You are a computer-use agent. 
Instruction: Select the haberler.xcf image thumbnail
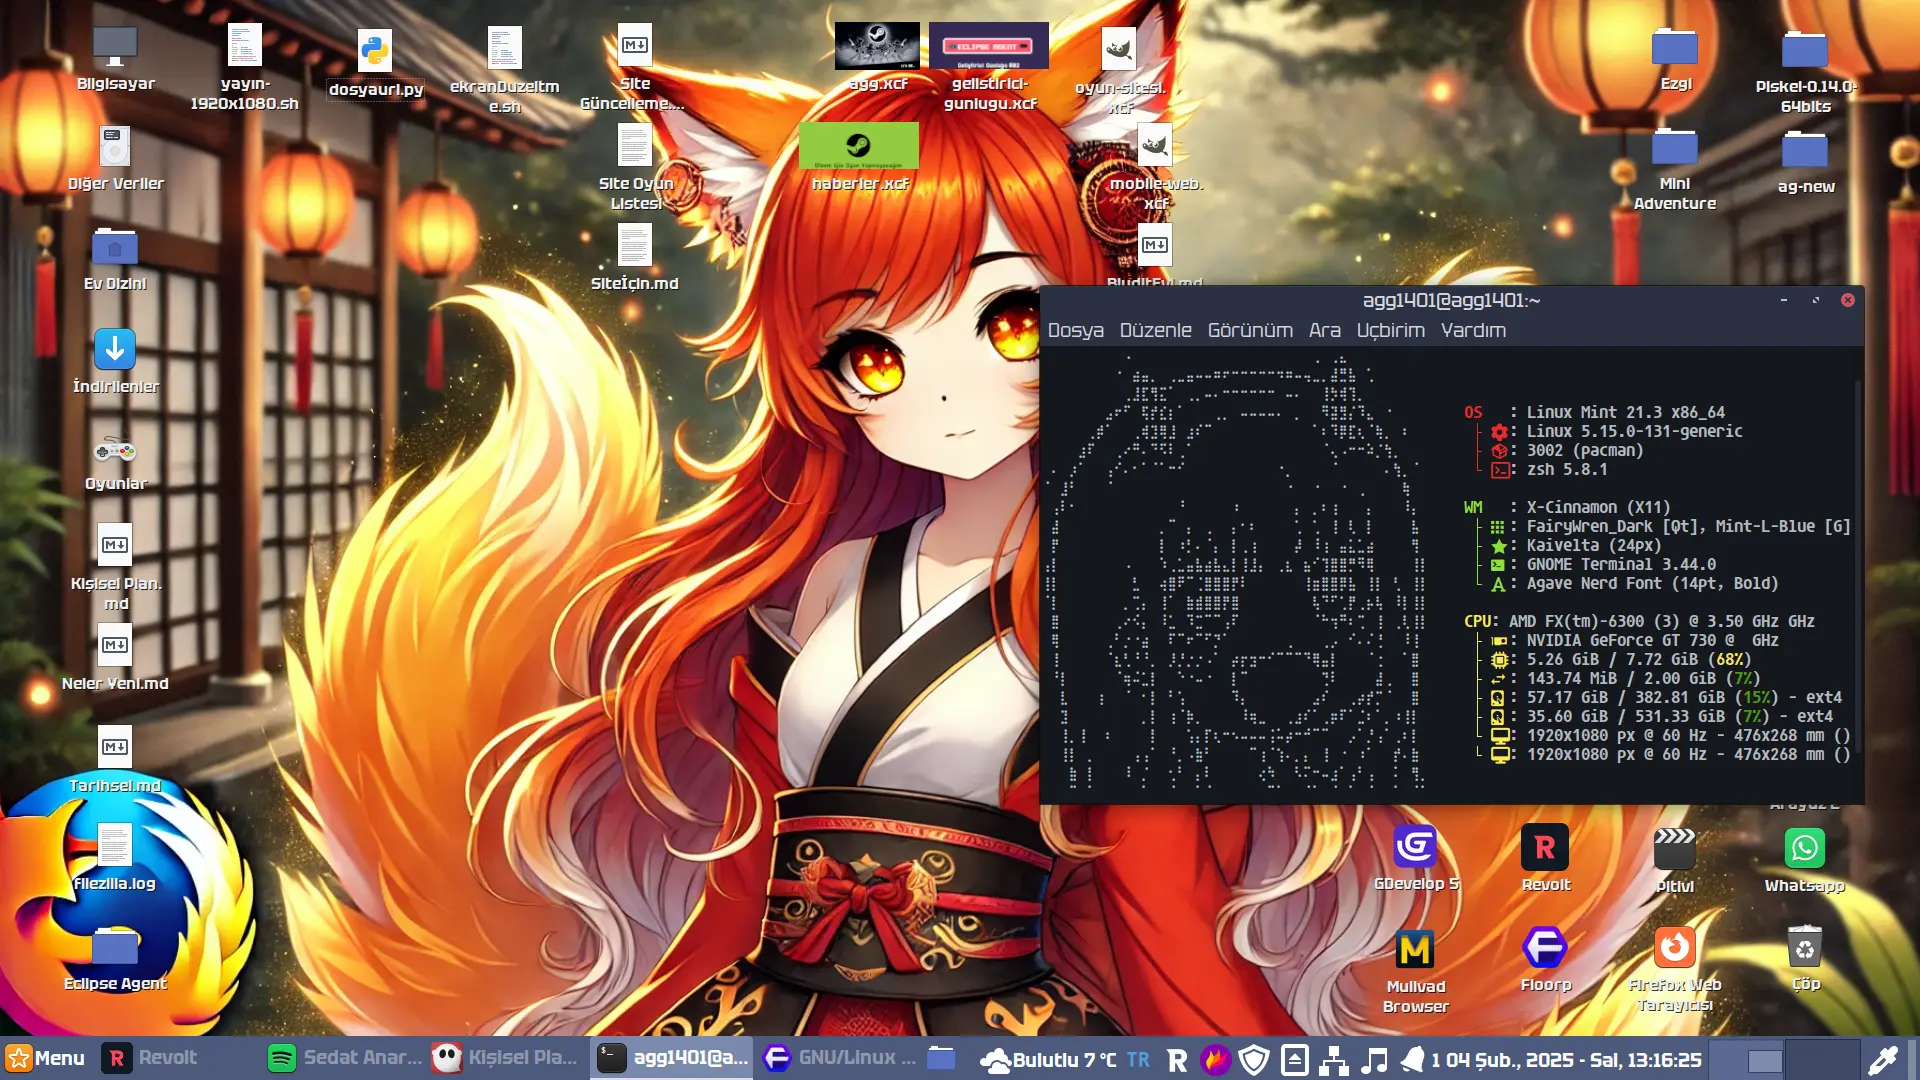(859, 157)
